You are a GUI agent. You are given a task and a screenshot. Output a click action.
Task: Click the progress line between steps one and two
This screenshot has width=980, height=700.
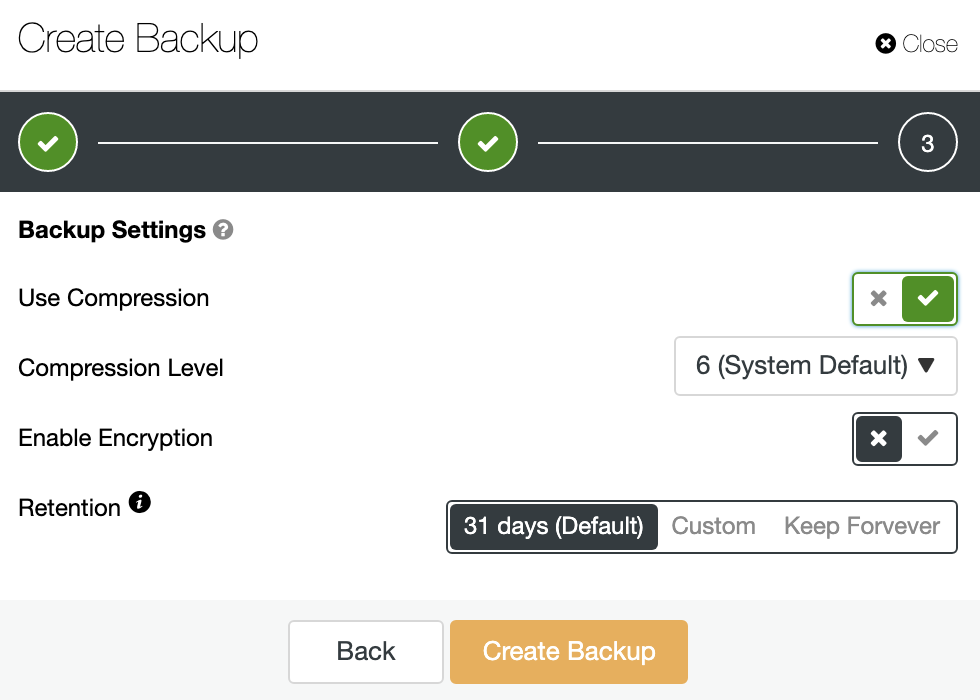click(x=268, y=143)
